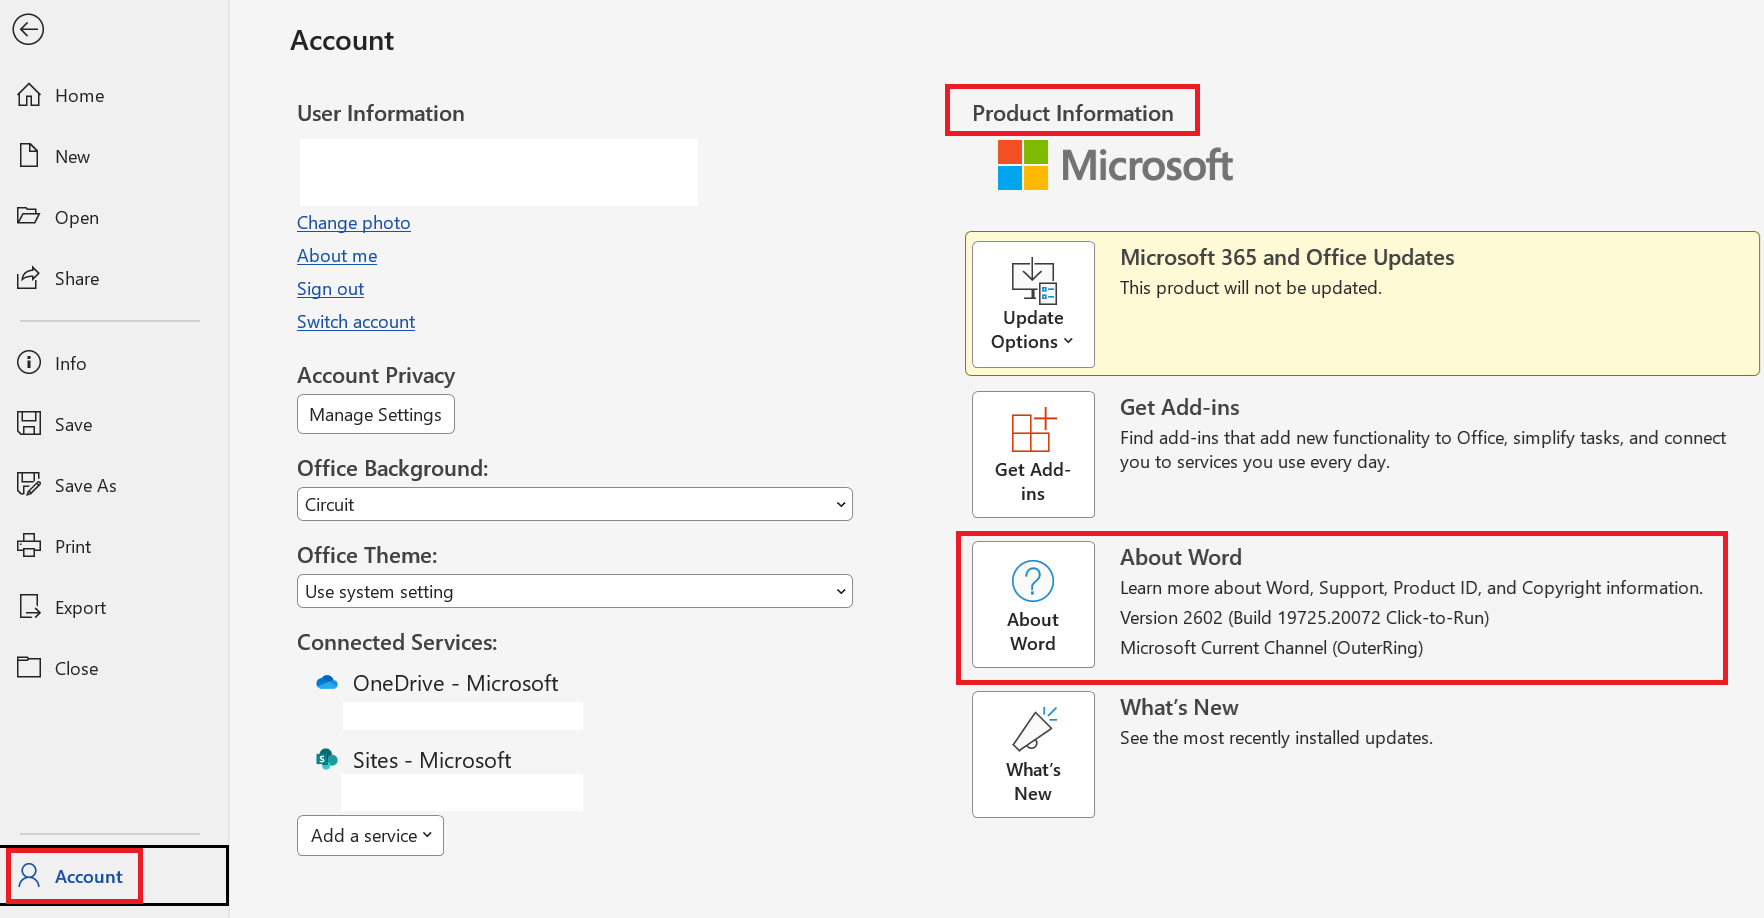1764x918 pixels.
Task: Open the Office Background dropdown
Action: 575,504
